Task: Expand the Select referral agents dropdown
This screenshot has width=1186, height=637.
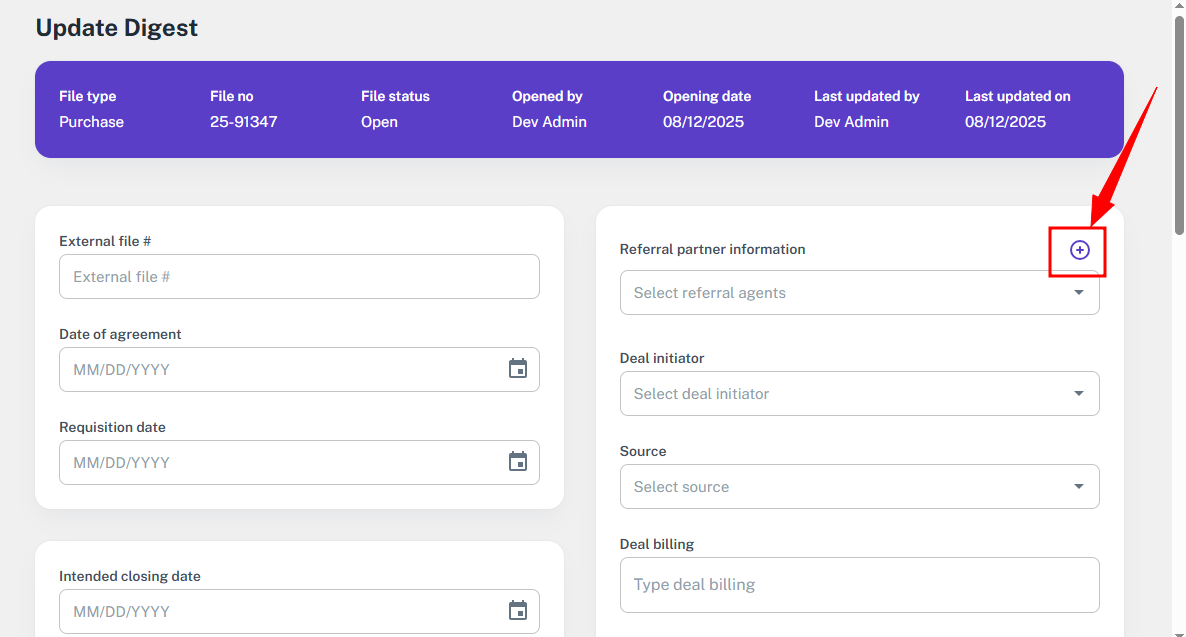Action: pyautogui.click(x=1078, y=293)
